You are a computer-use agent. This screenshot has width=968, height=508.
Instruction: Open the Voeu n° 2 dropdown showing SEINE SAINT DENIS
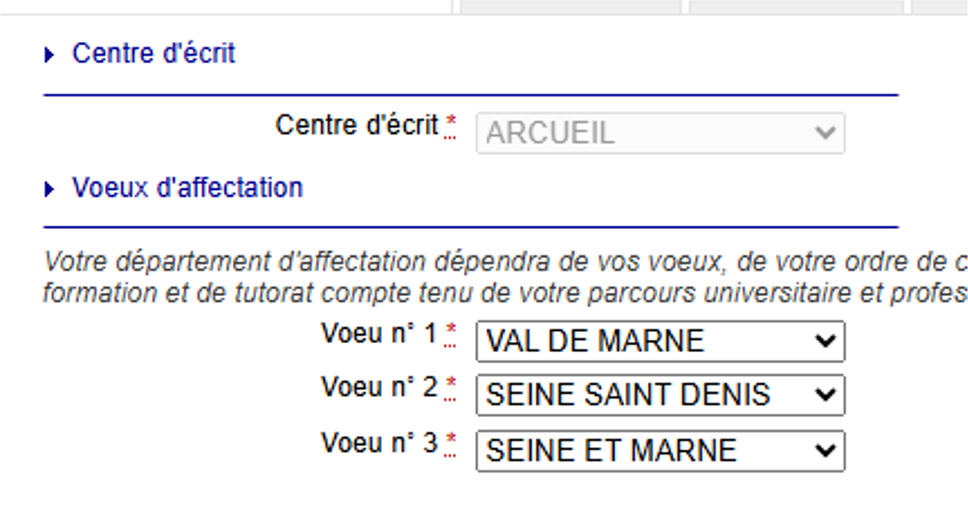tap(660, 395)
